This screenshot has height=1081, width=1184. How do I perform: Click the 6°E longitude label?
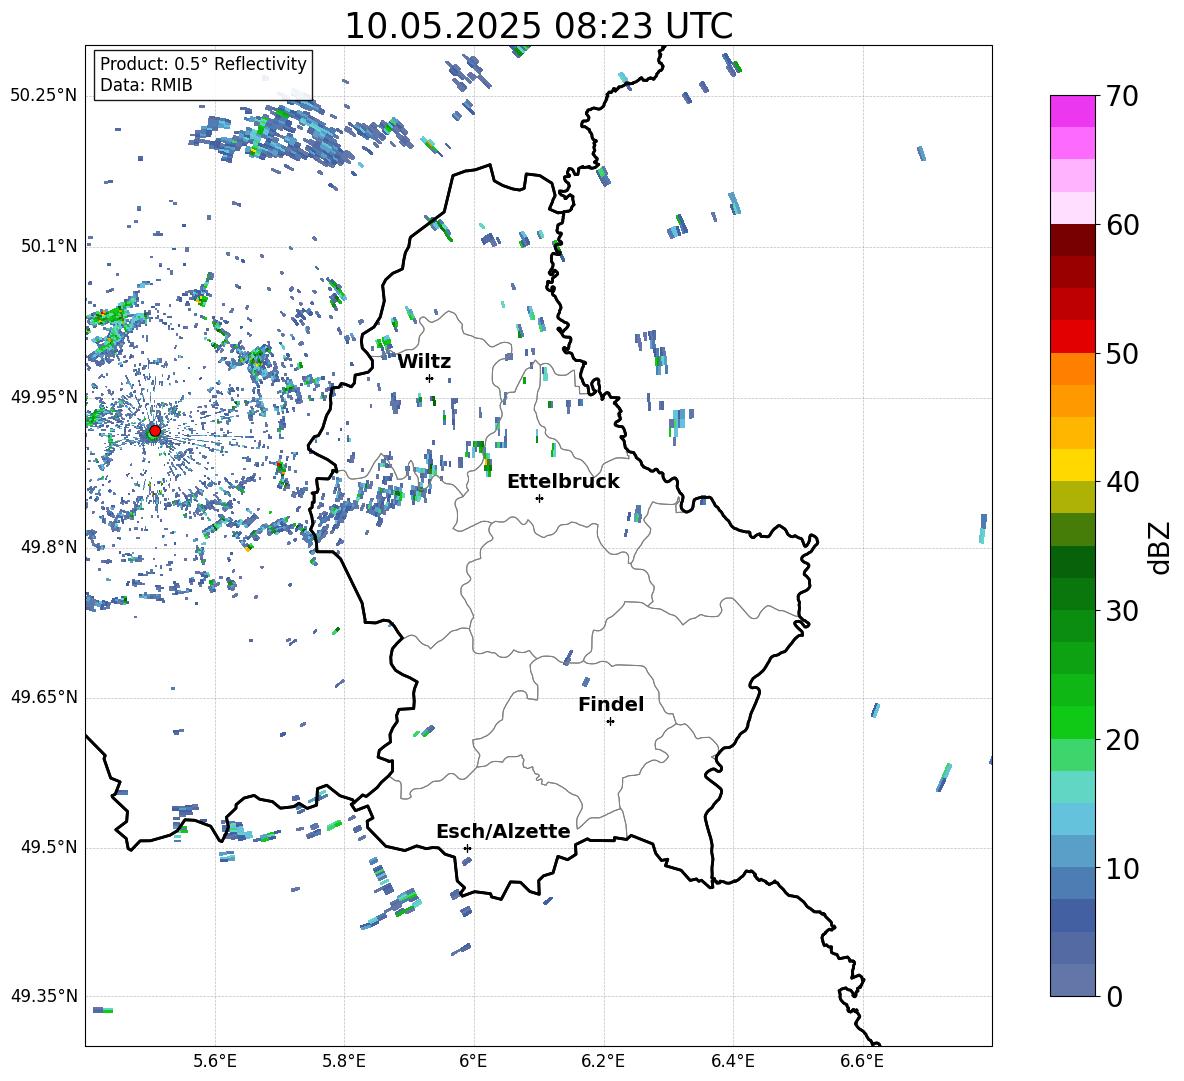(x=473, y=1061)
